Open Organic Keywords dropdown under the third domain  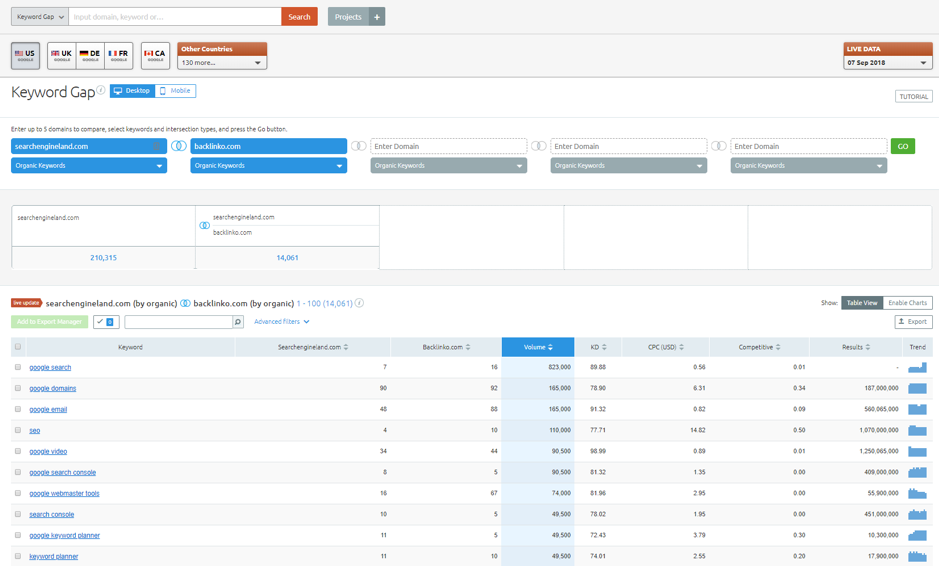click(449, 165)
